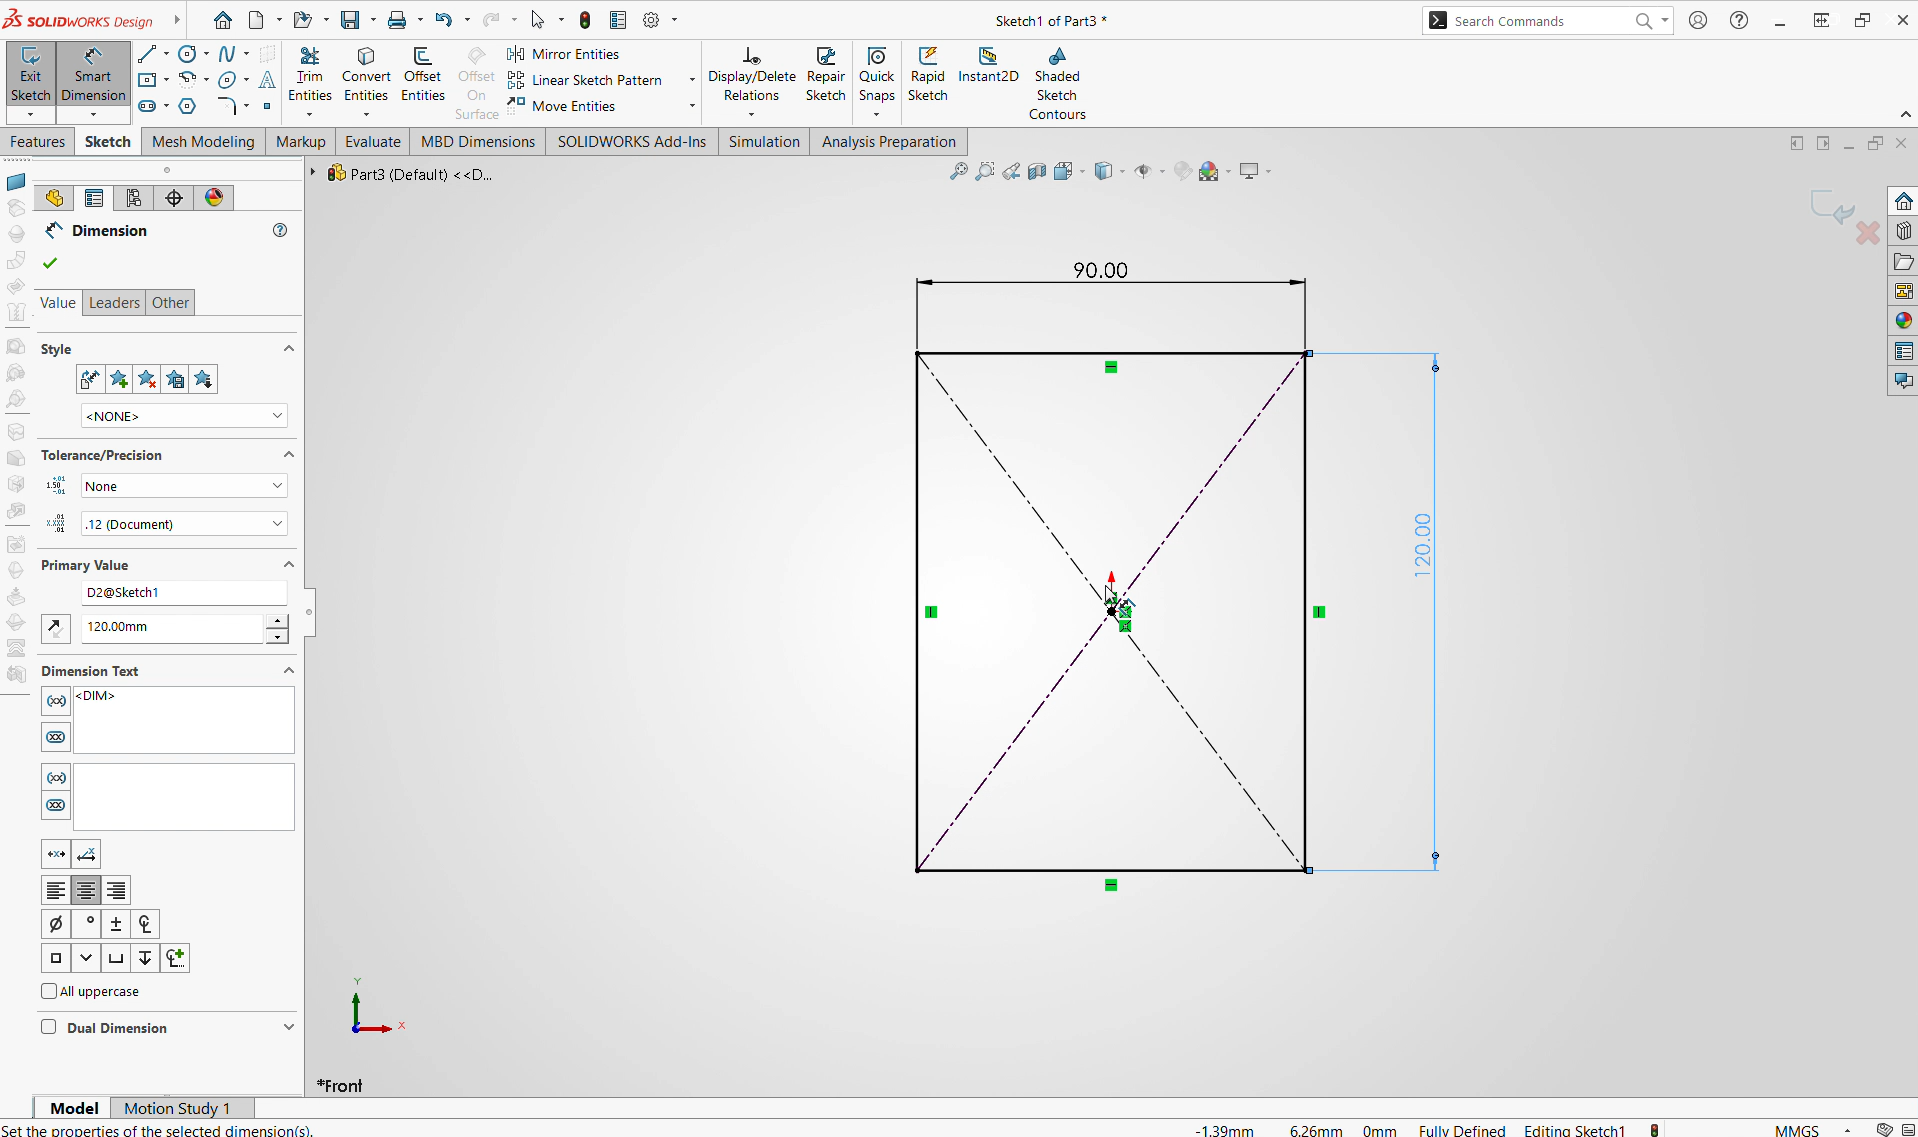Open the Trim Entities tool
This screenshot has width=1918, height=1137.
(310, 74)
